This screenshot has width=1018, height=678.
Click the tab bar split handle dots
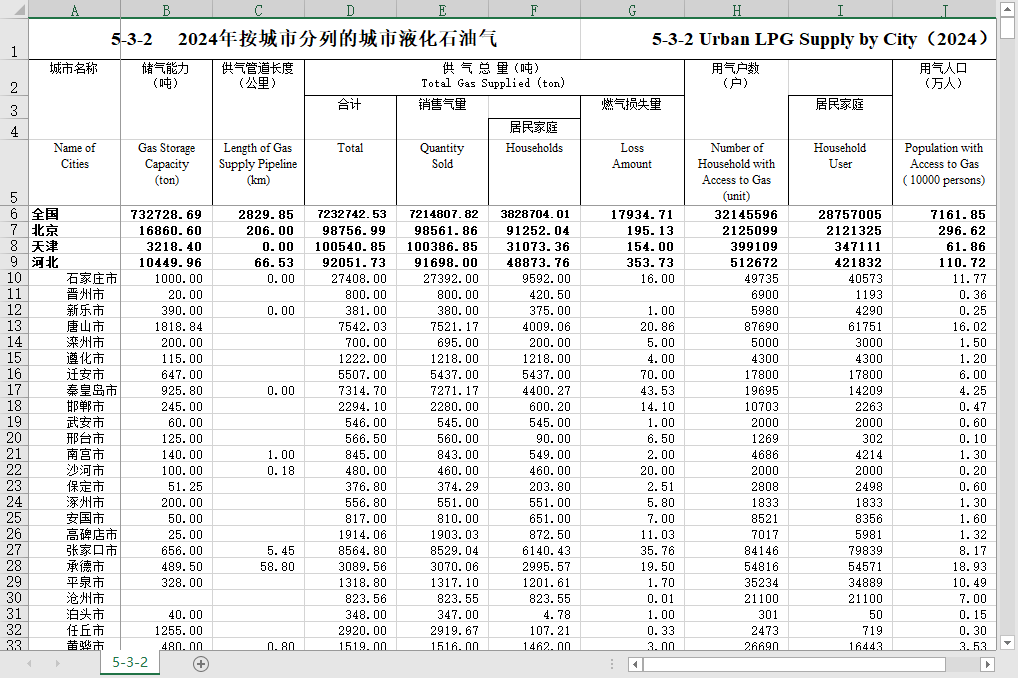point(612,664)
